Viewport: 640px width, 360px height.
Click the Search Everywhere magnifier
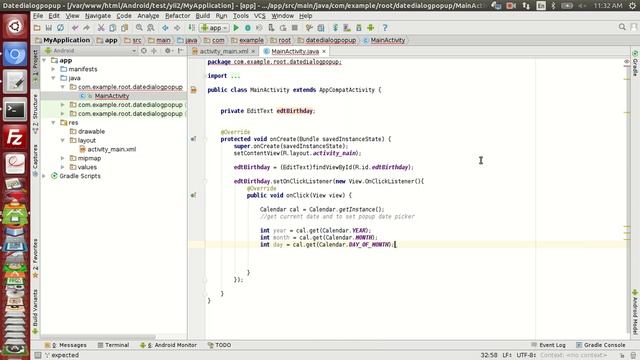(622, 27)
